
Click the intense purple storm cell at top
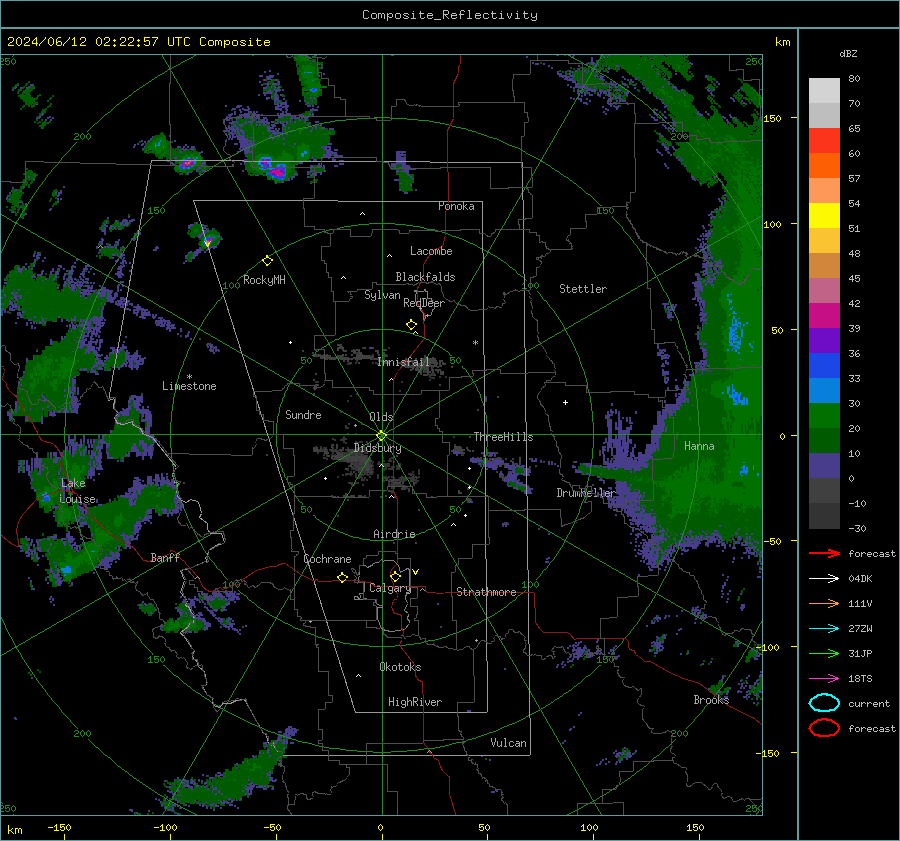[277, 170]
